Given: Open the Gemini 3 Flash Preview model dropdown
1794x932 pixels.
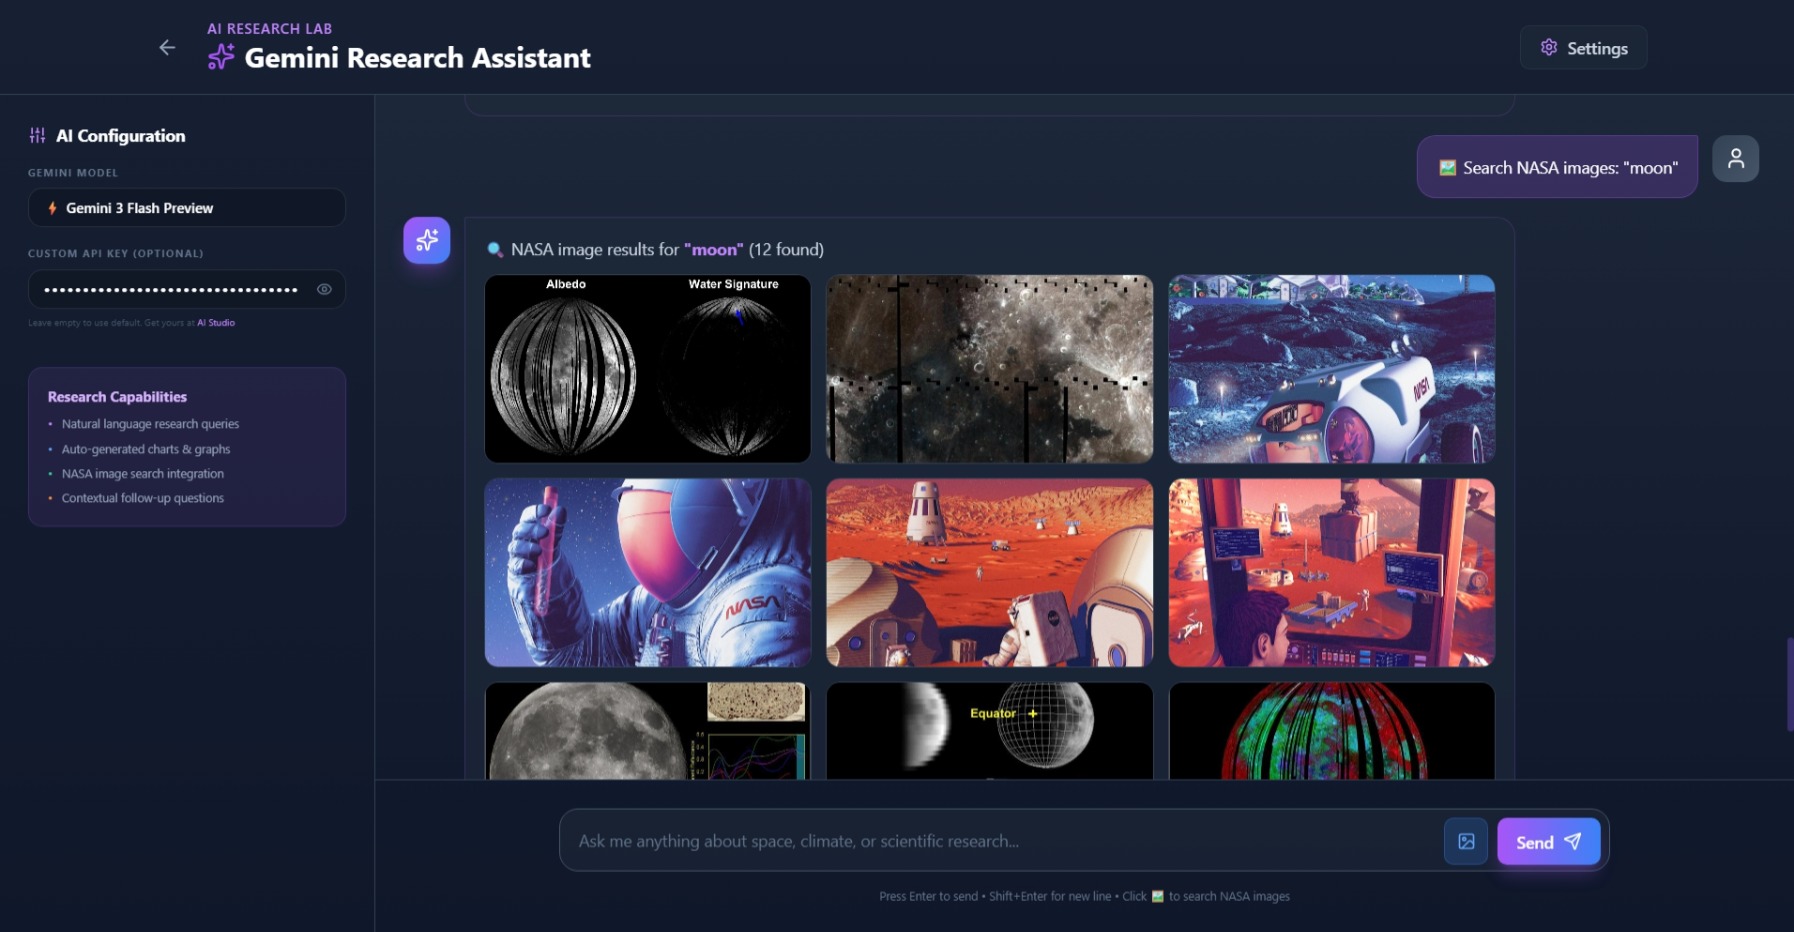Looking at the screenshot, I should click(x=187, y=208).
